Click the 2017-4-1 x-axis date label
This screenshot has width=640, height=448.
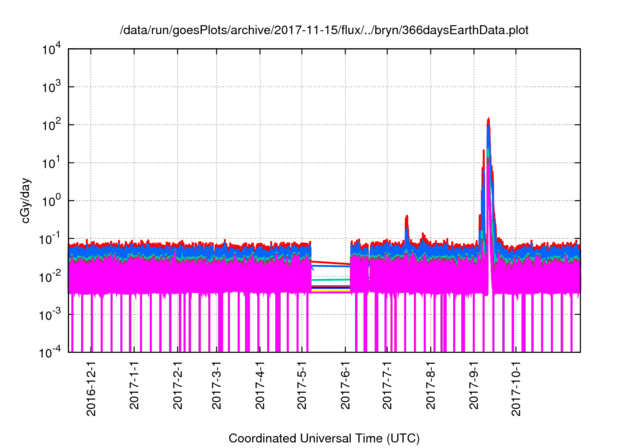point(260,385)
